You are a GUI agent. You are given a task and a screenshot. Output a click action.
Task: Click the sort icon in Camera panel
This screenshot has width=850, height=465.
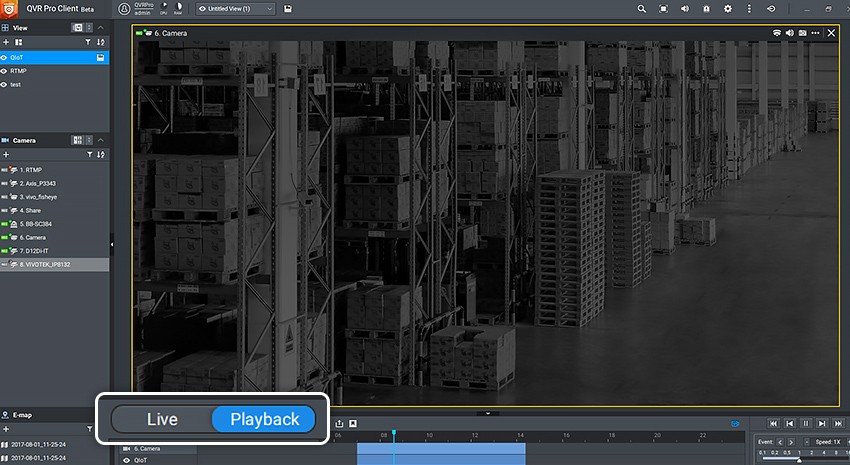click(101, 155)
